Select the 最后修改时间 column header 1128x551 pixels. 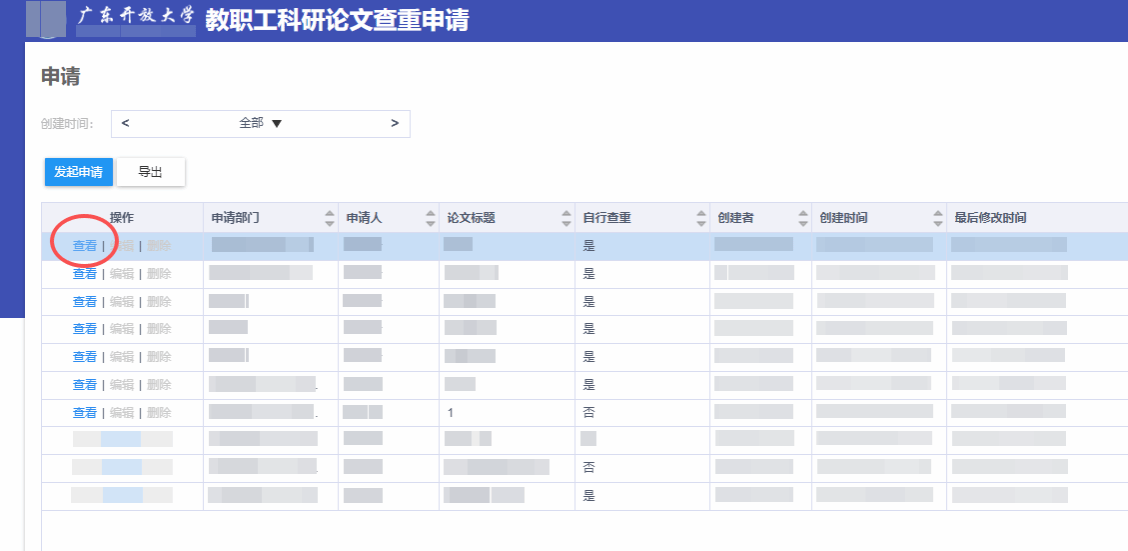click(x=990, y=218)
